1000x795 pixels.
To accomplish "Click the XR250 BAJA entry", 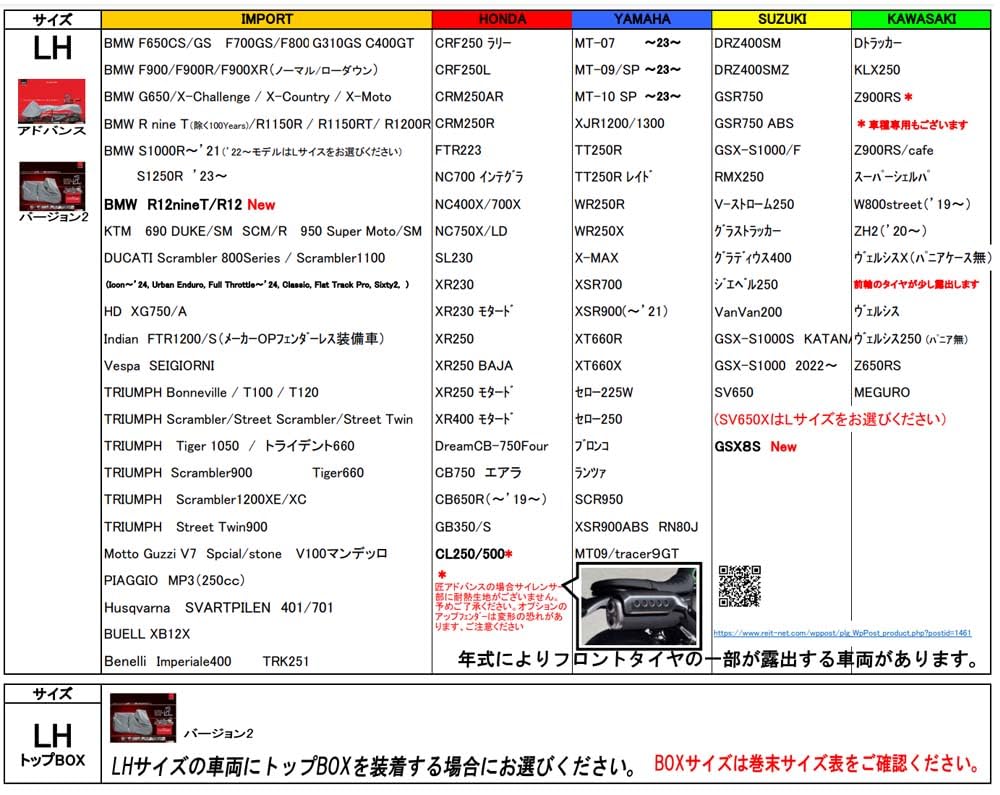I will tap(473, 365).
